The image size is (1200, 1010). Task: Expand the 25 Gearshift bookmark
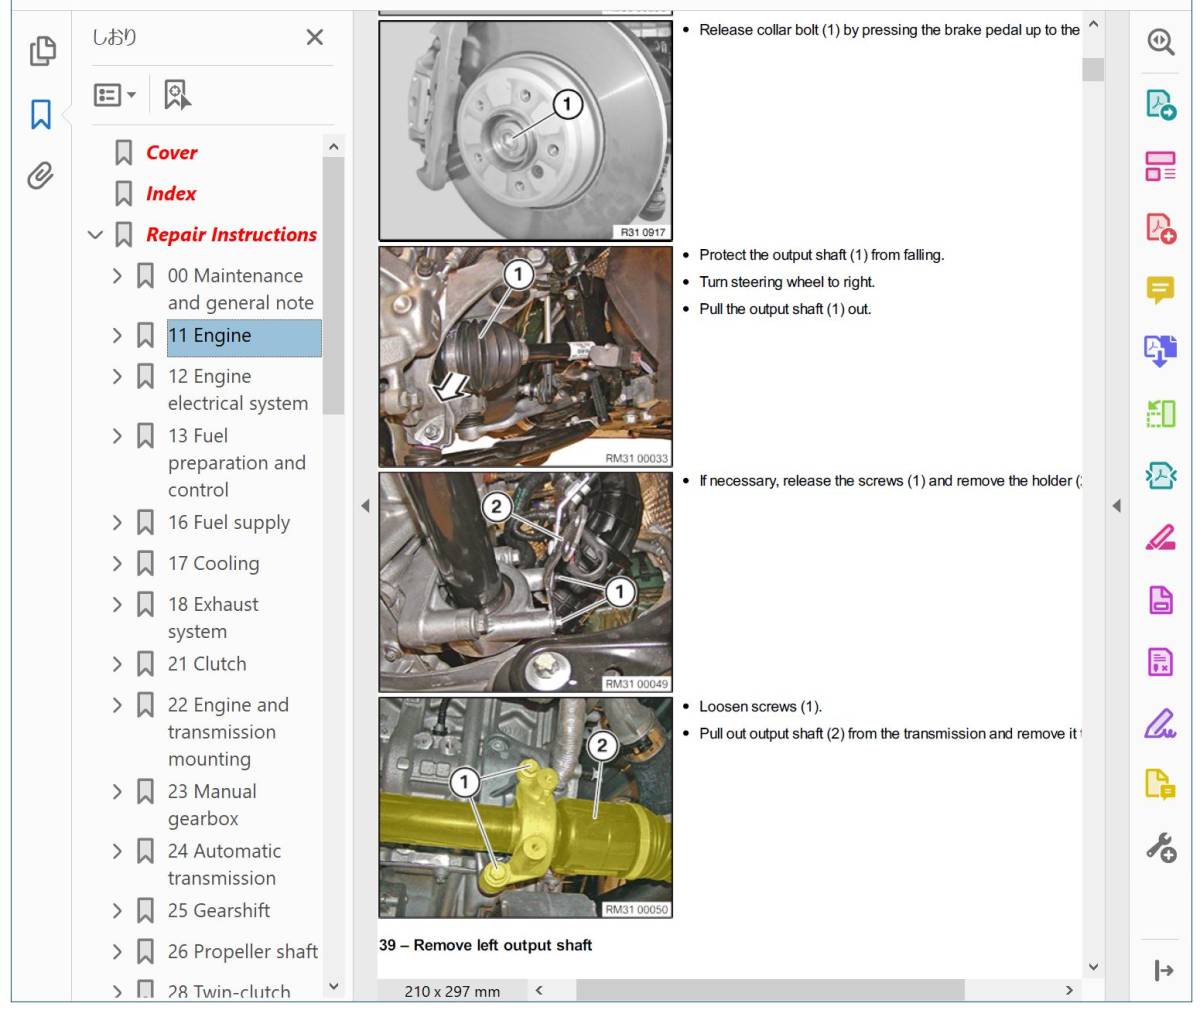(118, 911)
